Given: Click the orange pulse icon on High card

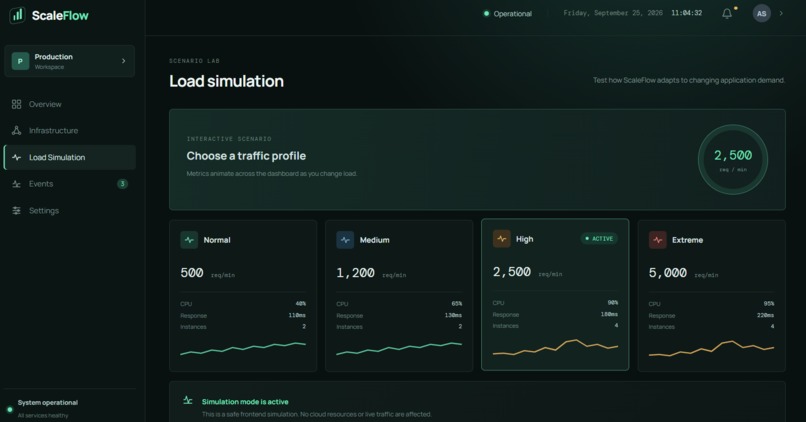Looking at the screenshot, I should 501,239.
